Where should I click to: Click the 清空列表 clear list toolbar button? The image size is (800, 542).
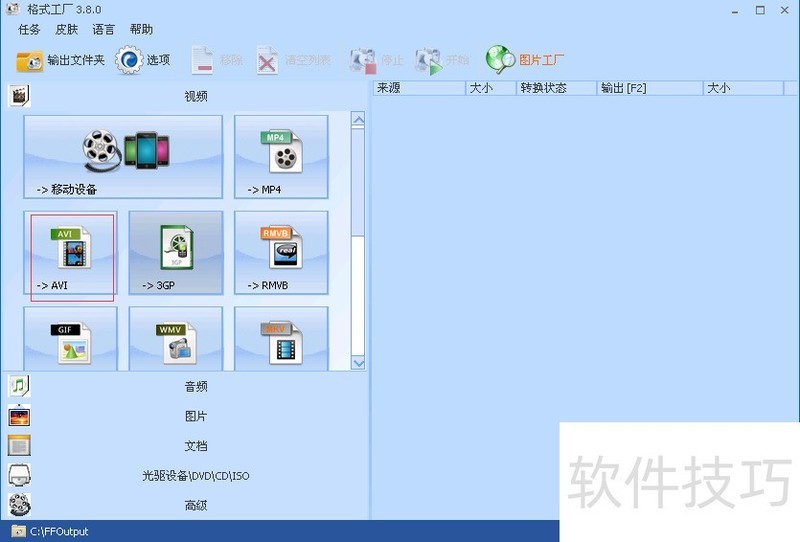pyautogui.click(x=293, y=61)
